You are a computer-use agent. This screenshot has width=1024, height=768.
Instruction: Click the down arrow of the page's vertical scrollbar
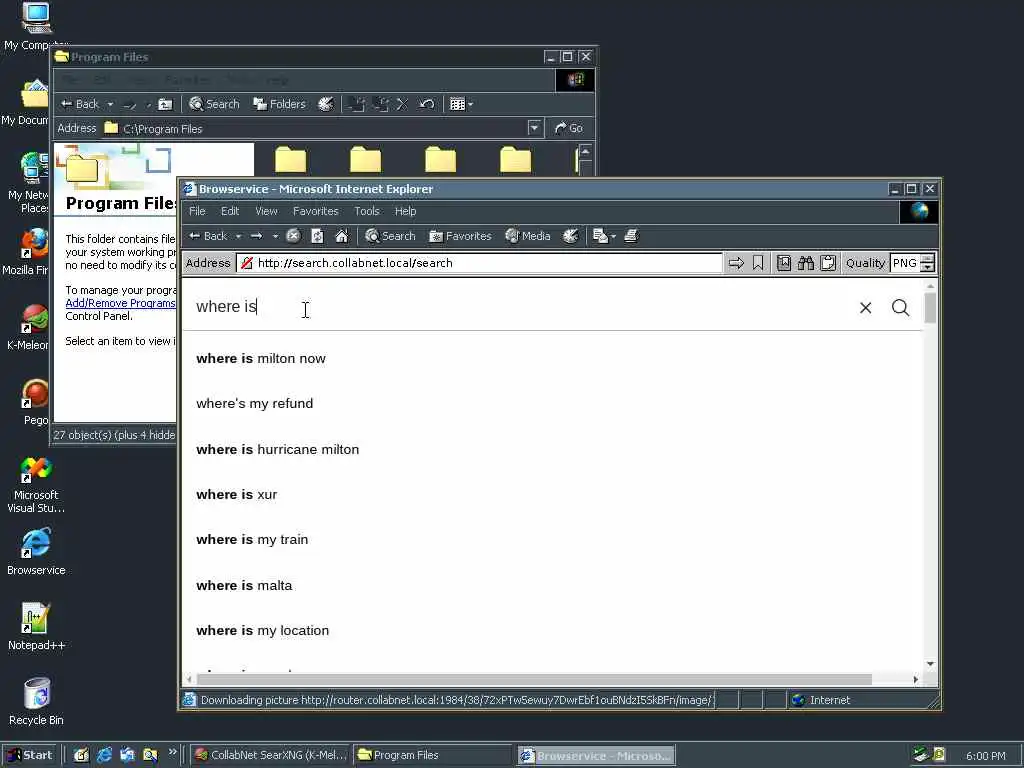coord(931,664)
